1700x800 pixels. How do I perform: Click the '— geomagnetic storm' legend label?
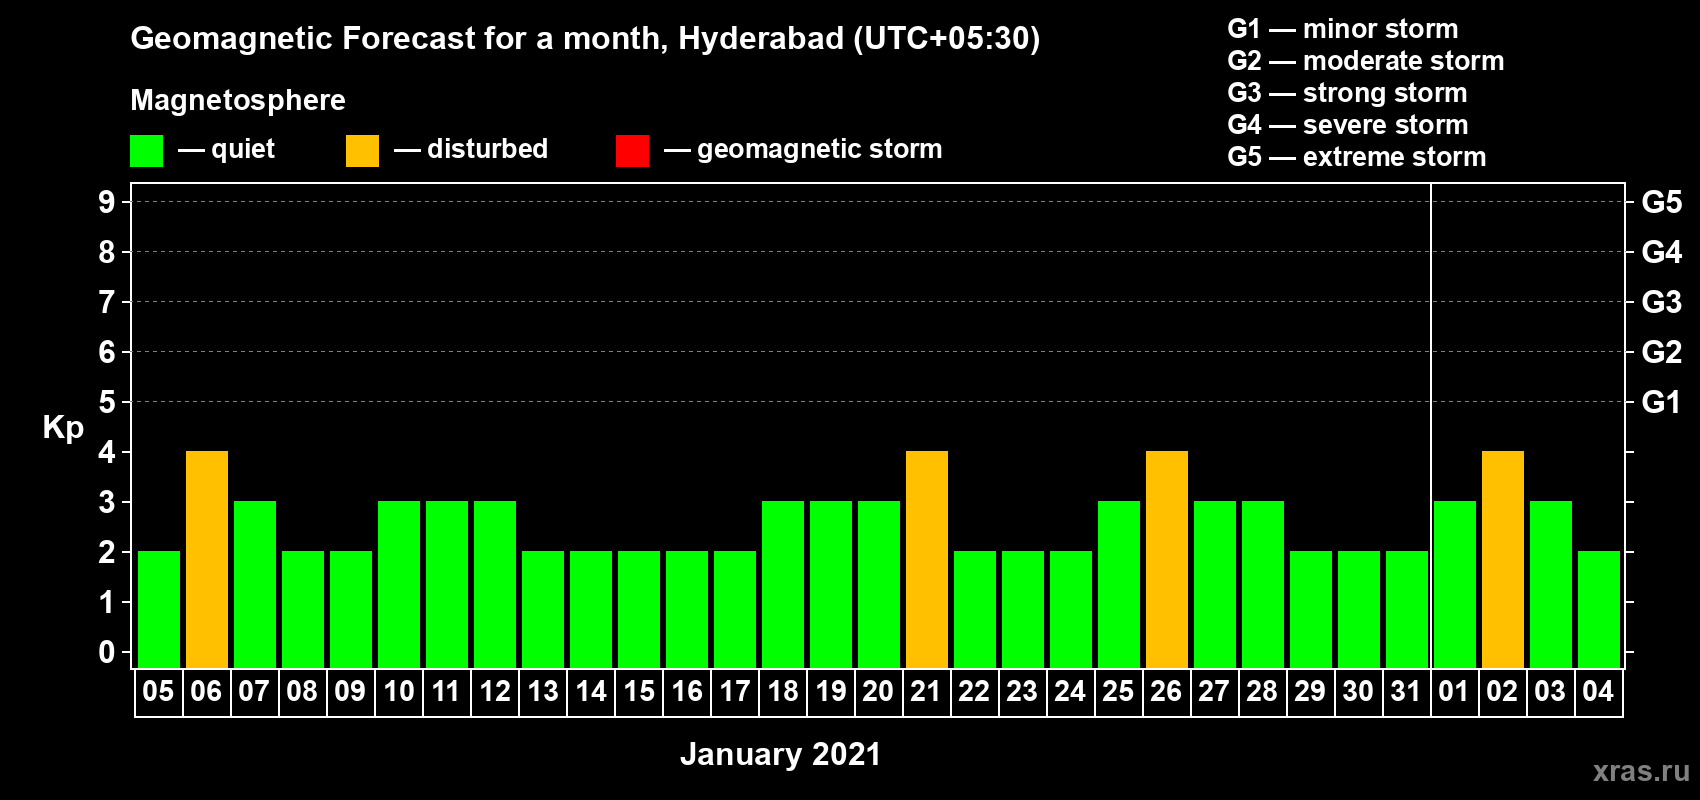click(803, 149)
